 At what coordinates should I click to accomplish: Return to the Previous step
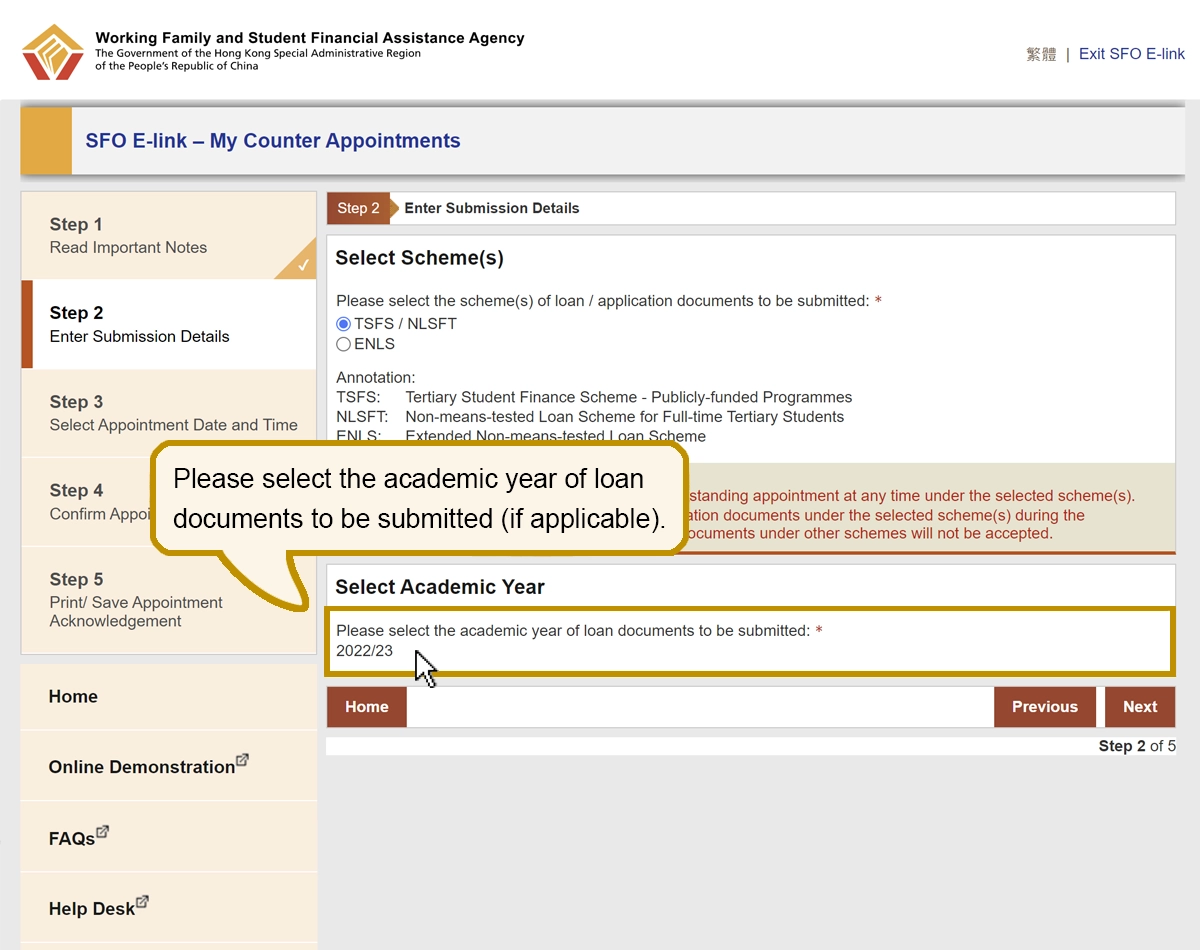tap(1045, 707)
